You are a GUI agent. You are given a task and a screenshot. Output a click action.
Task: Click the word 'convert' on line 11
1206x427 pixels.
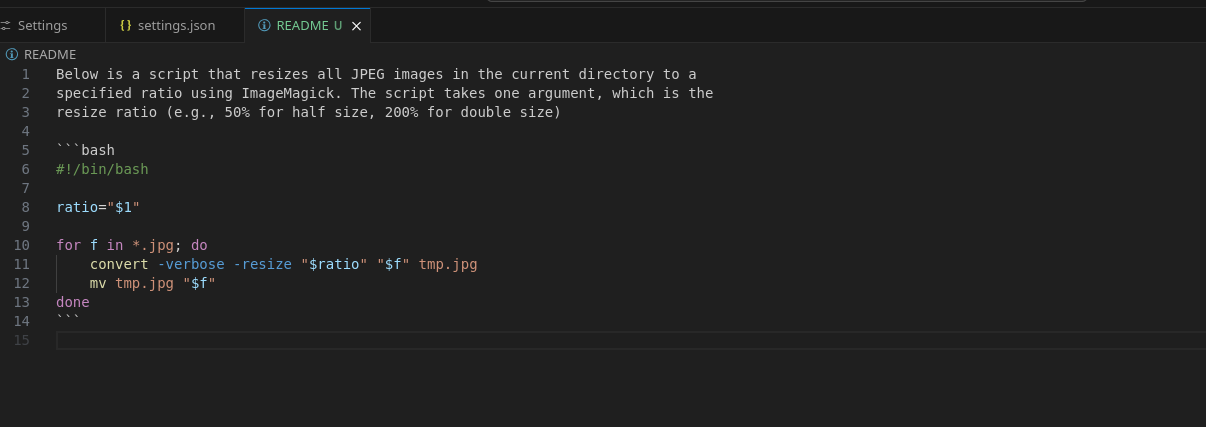pos(119,264)
